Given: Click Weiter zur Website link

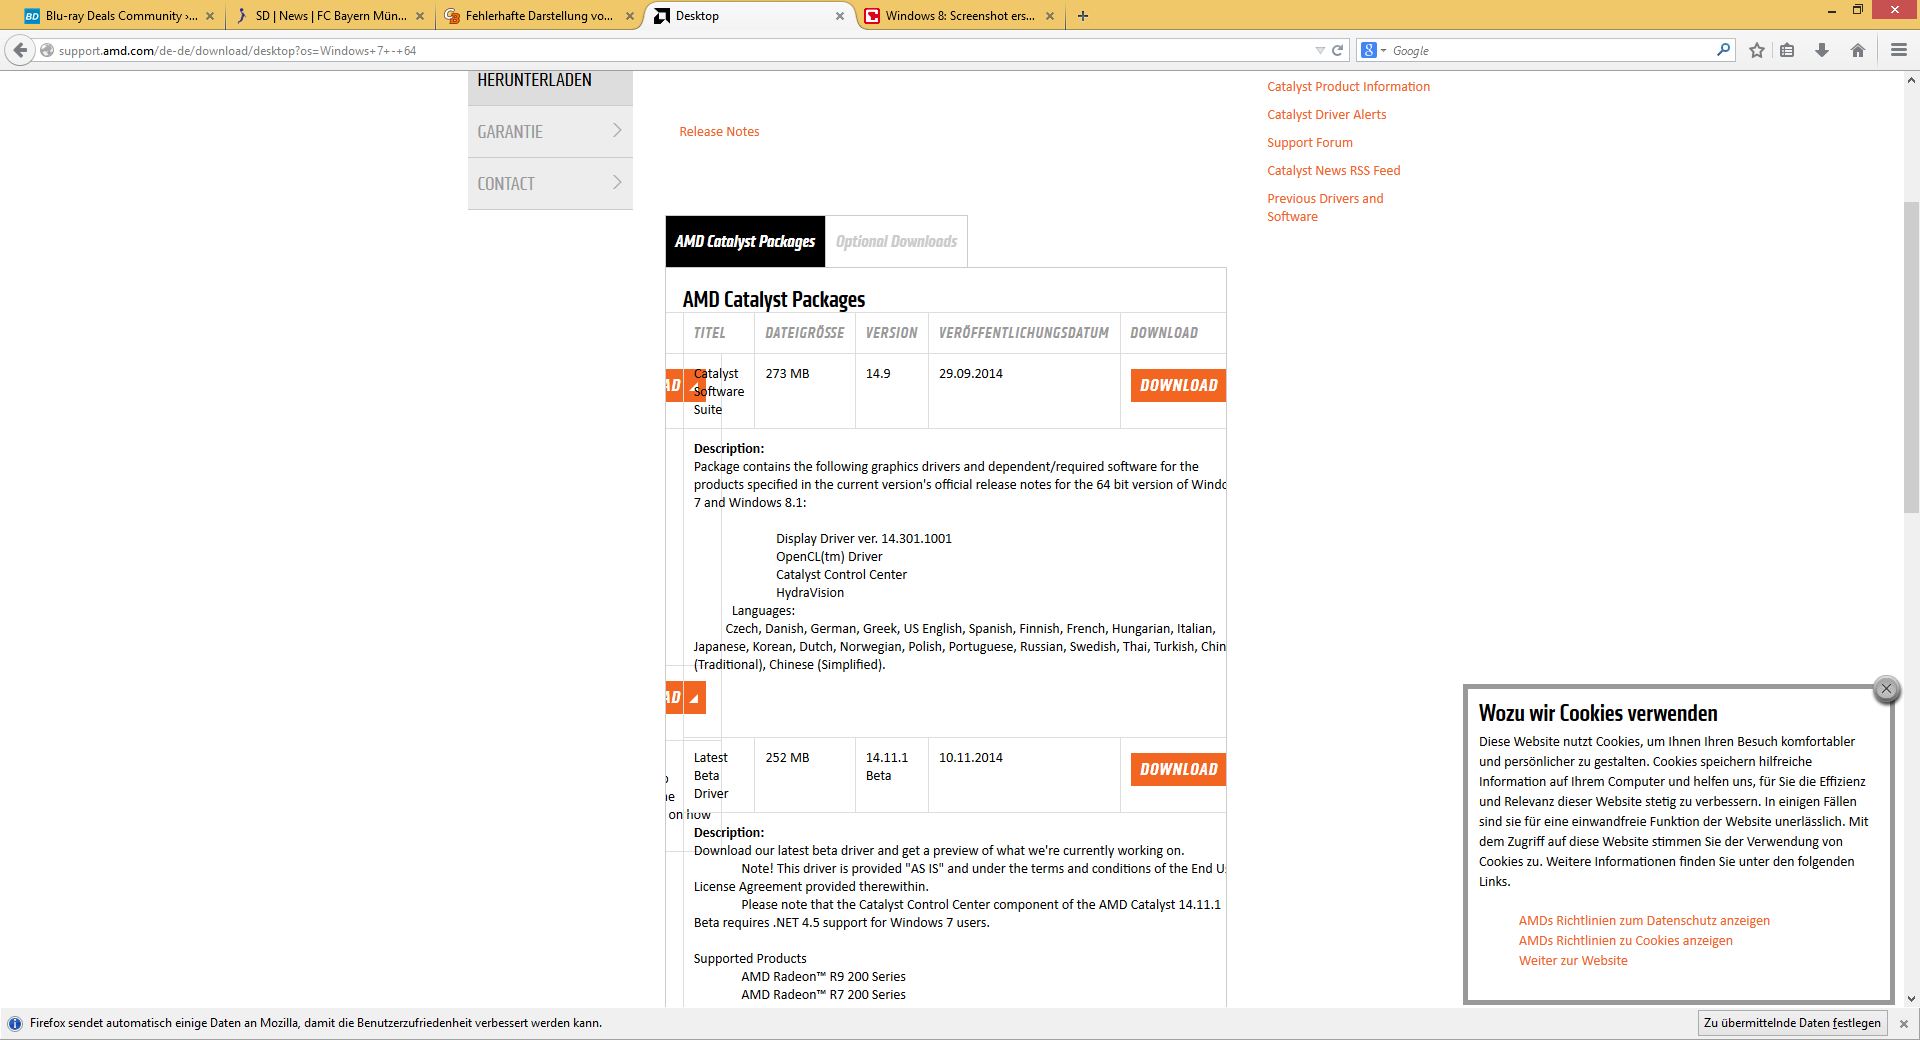Looking at the screenshot, I should 1573,961.
